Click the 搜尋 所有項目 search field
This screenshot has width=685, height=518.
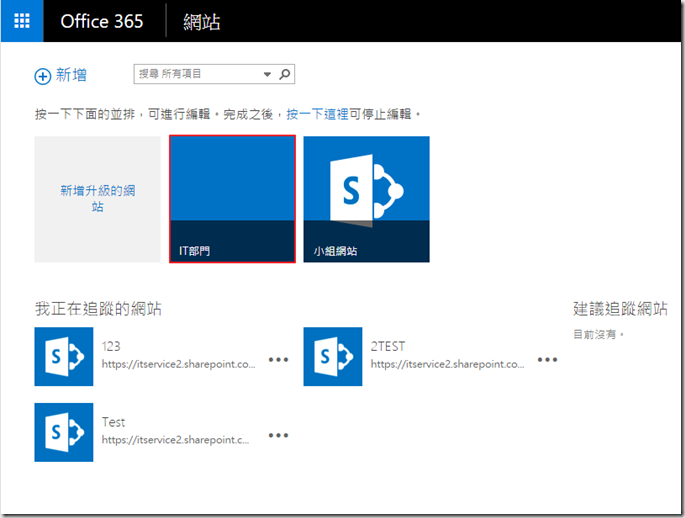coord(197,74)
